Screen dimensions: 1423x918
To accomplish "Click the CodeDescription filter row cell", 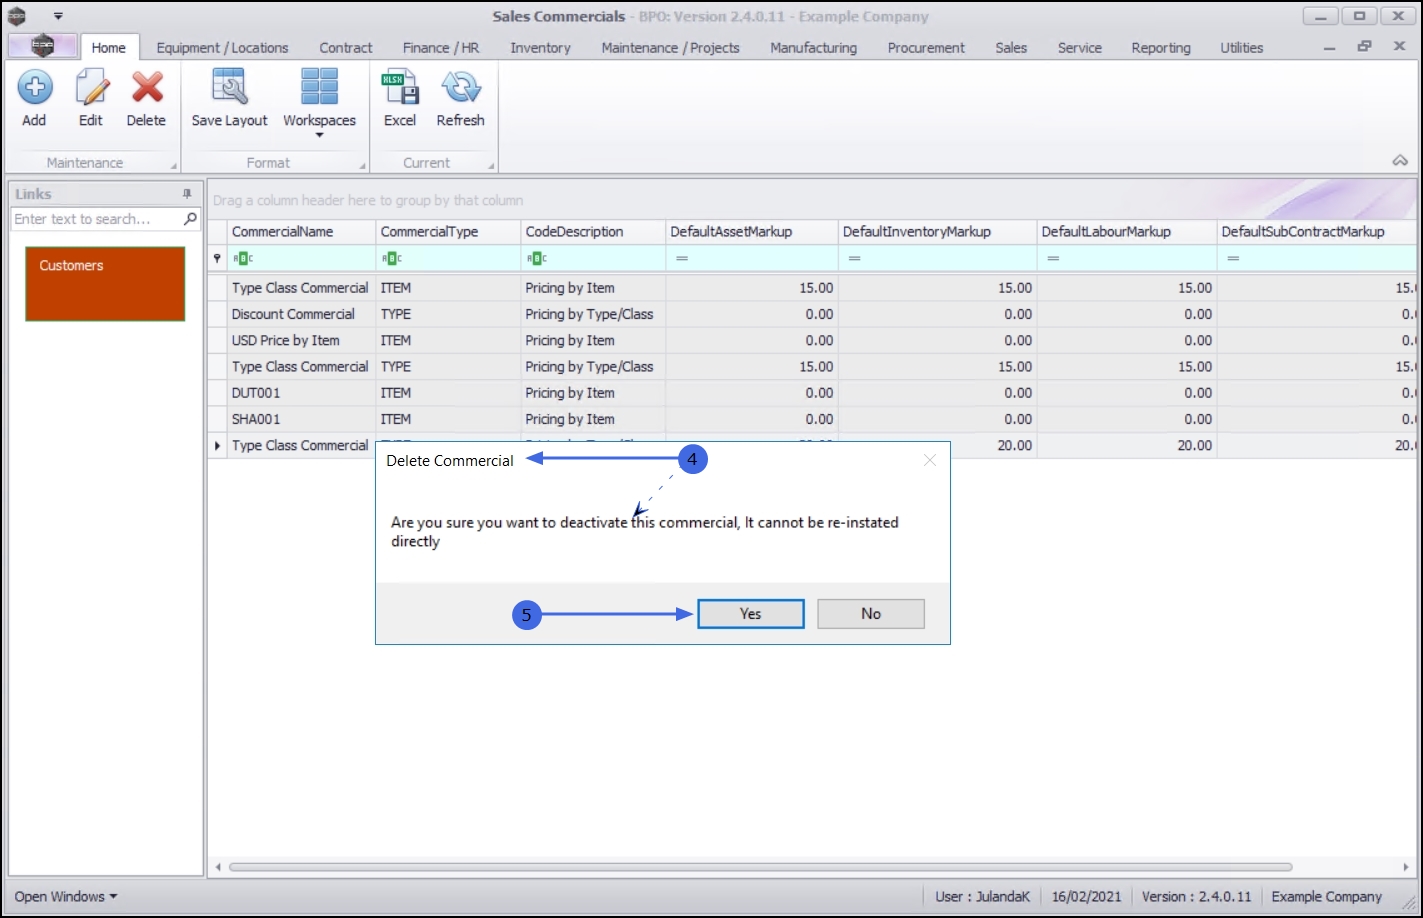I will [593, 258].
